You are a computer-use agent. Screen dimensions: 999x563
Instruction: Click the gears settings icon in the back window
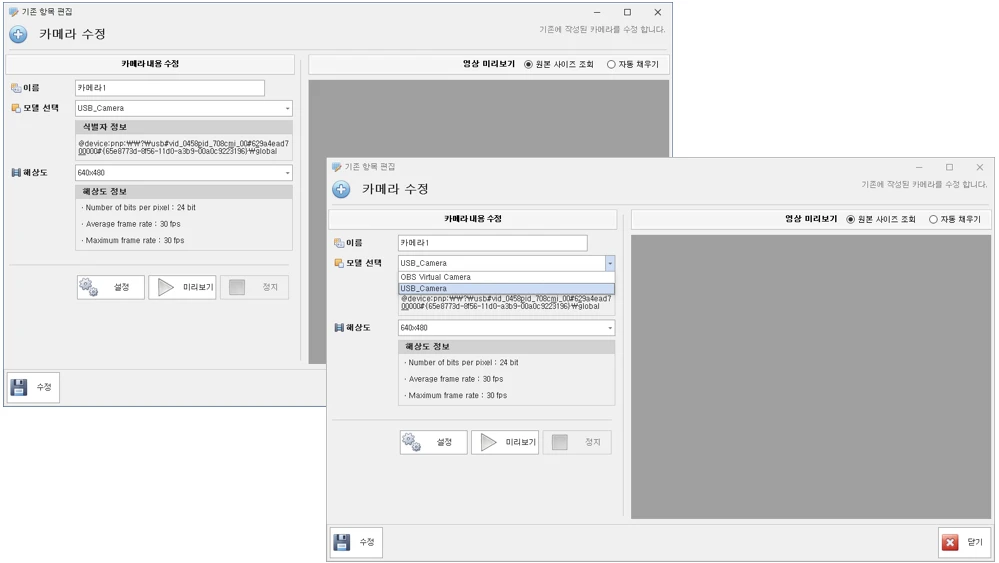click(x=89, y=287)
